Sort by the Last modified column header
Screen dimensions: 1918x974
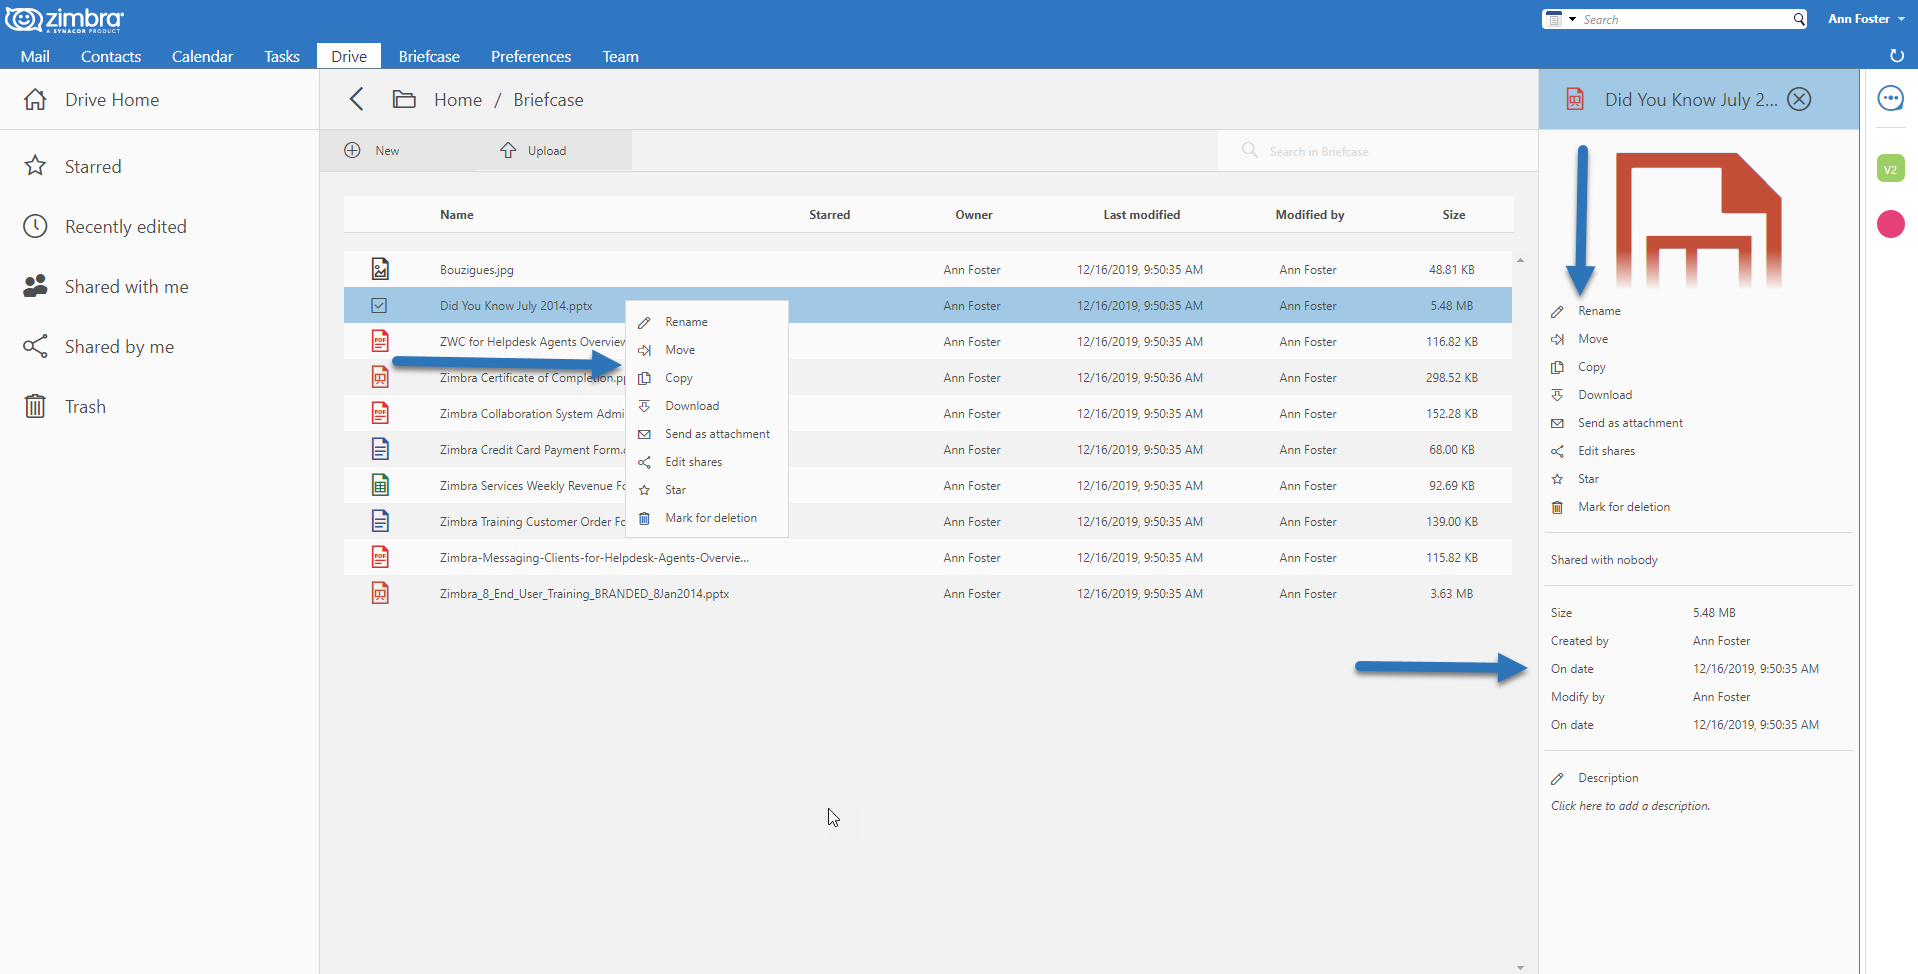[1141, 215]
